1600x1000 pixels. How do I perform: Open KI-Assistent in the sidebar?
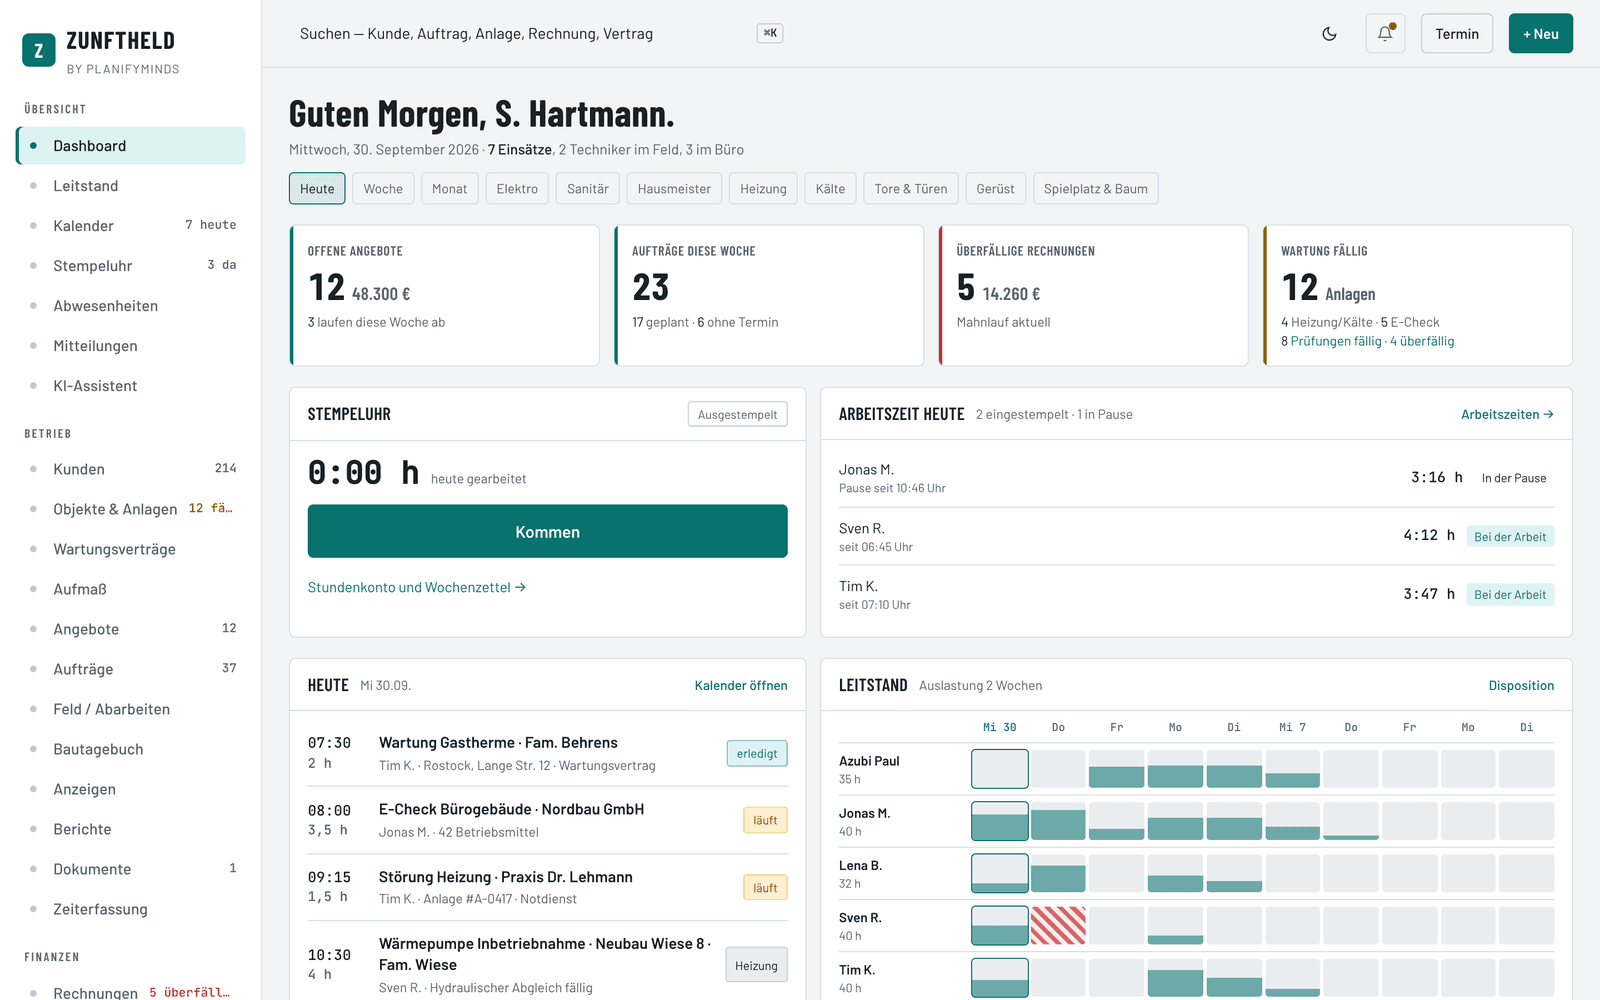131,386
